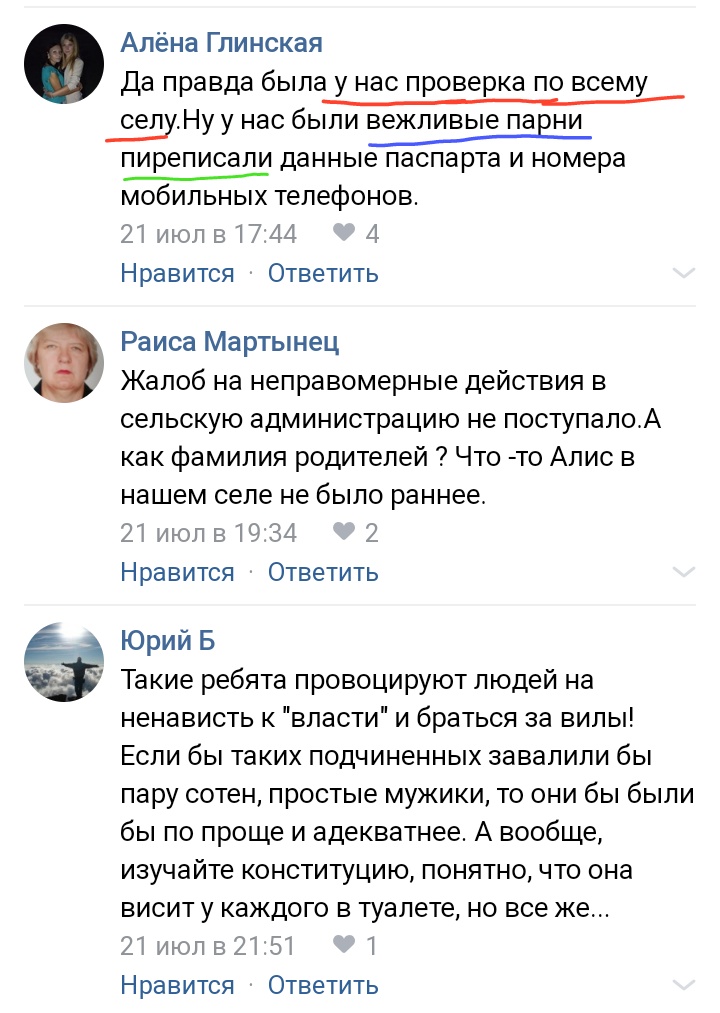
Task: Tap the heart icon on Юрий Б's comment
Action: (x=344, y=945)
